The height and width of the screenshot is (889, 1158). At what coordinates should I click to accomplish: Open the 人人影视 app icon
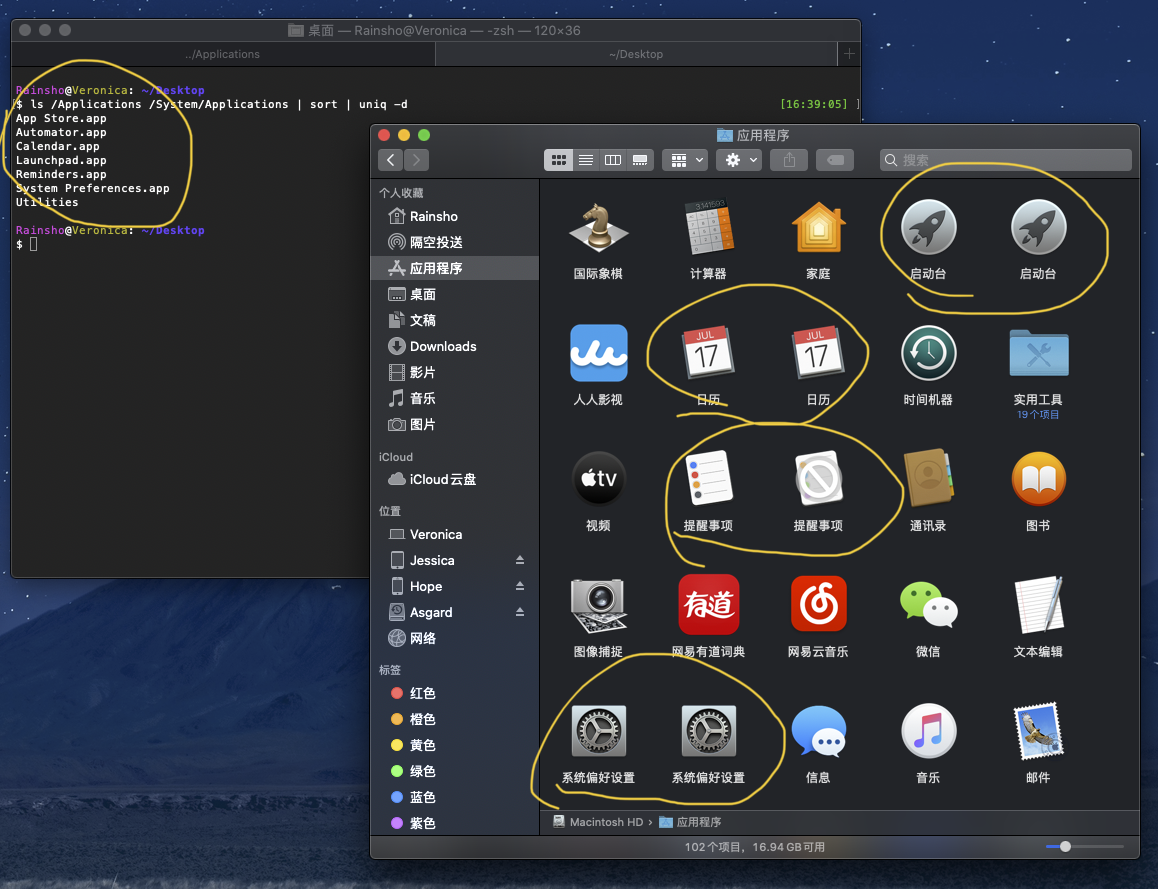(x=598, y=354)
